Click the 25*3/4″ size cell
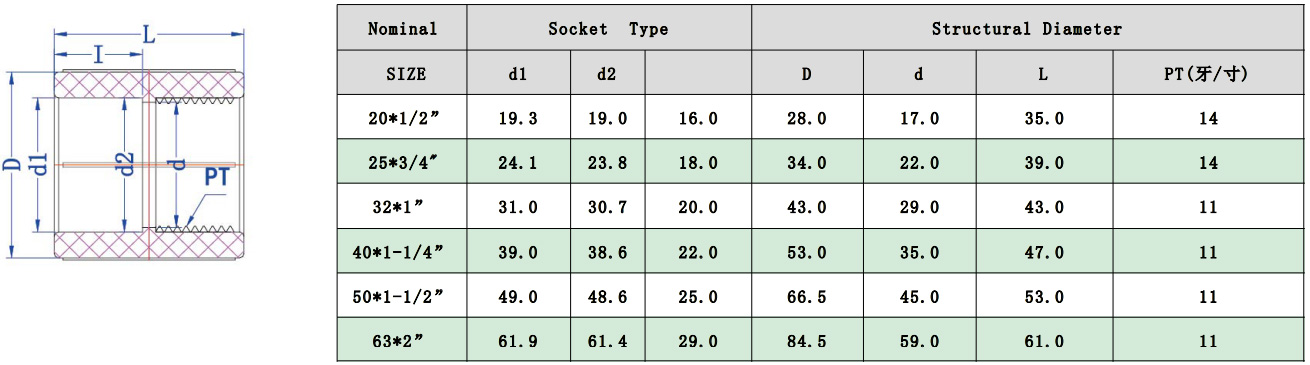This screenshot has height=365, width=1310. 402,163
